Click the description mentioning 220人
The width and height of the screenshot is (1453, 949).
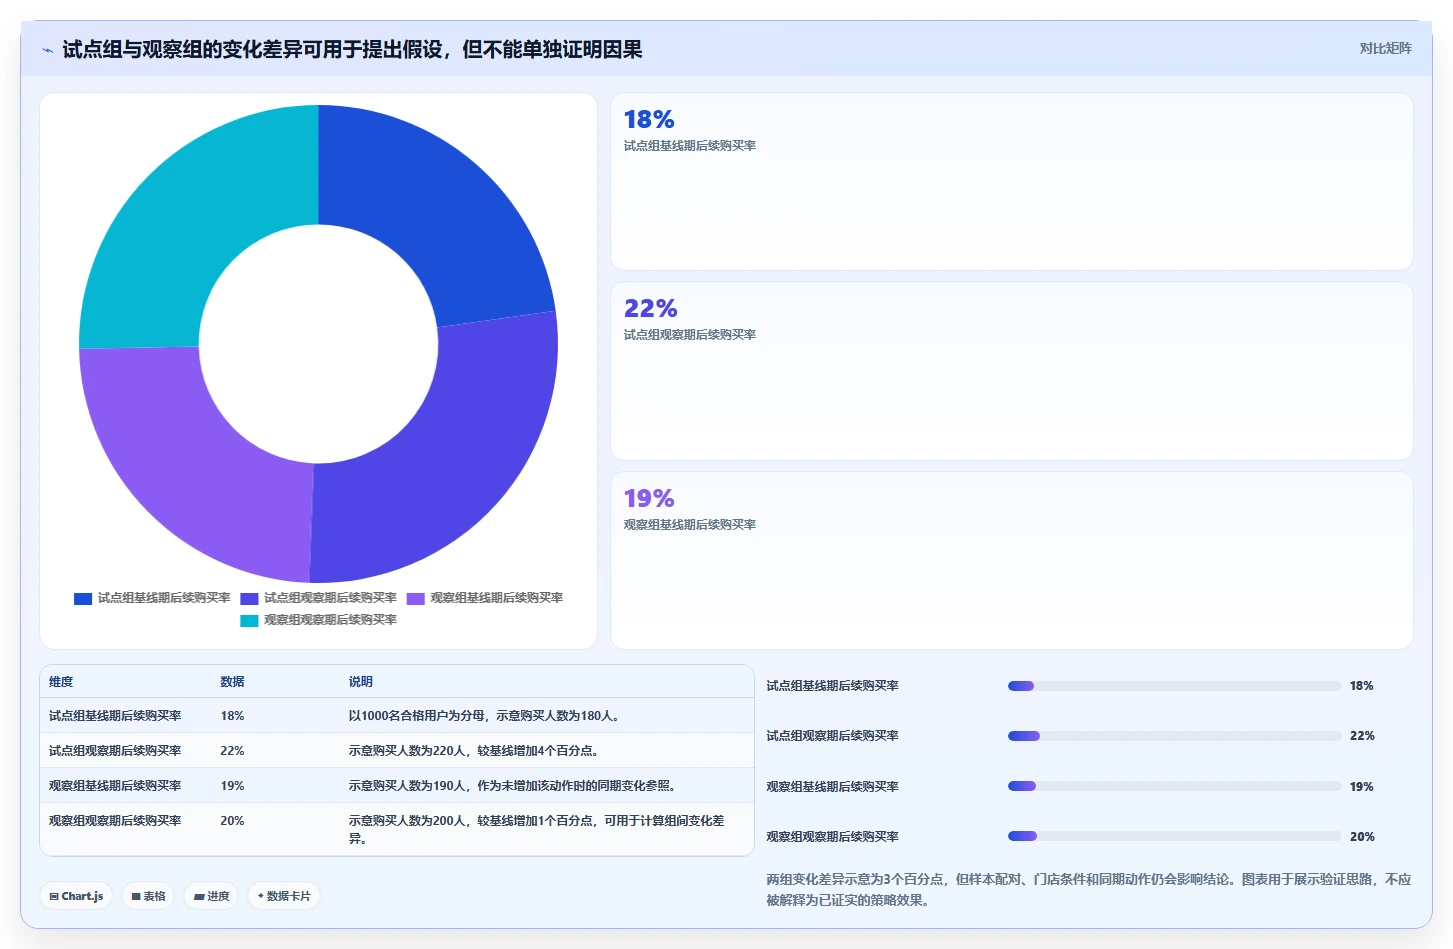click(x=474, y=751)
